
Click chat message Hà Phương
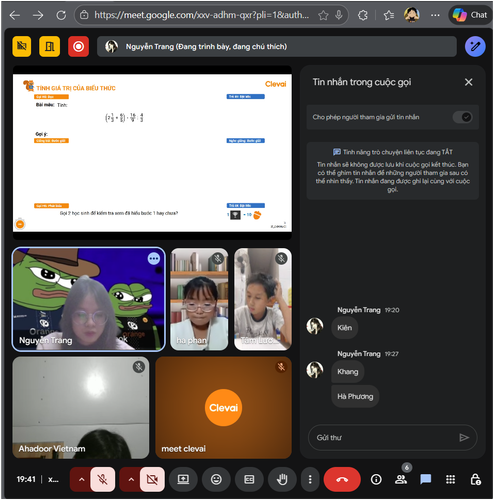pos(355,396)
